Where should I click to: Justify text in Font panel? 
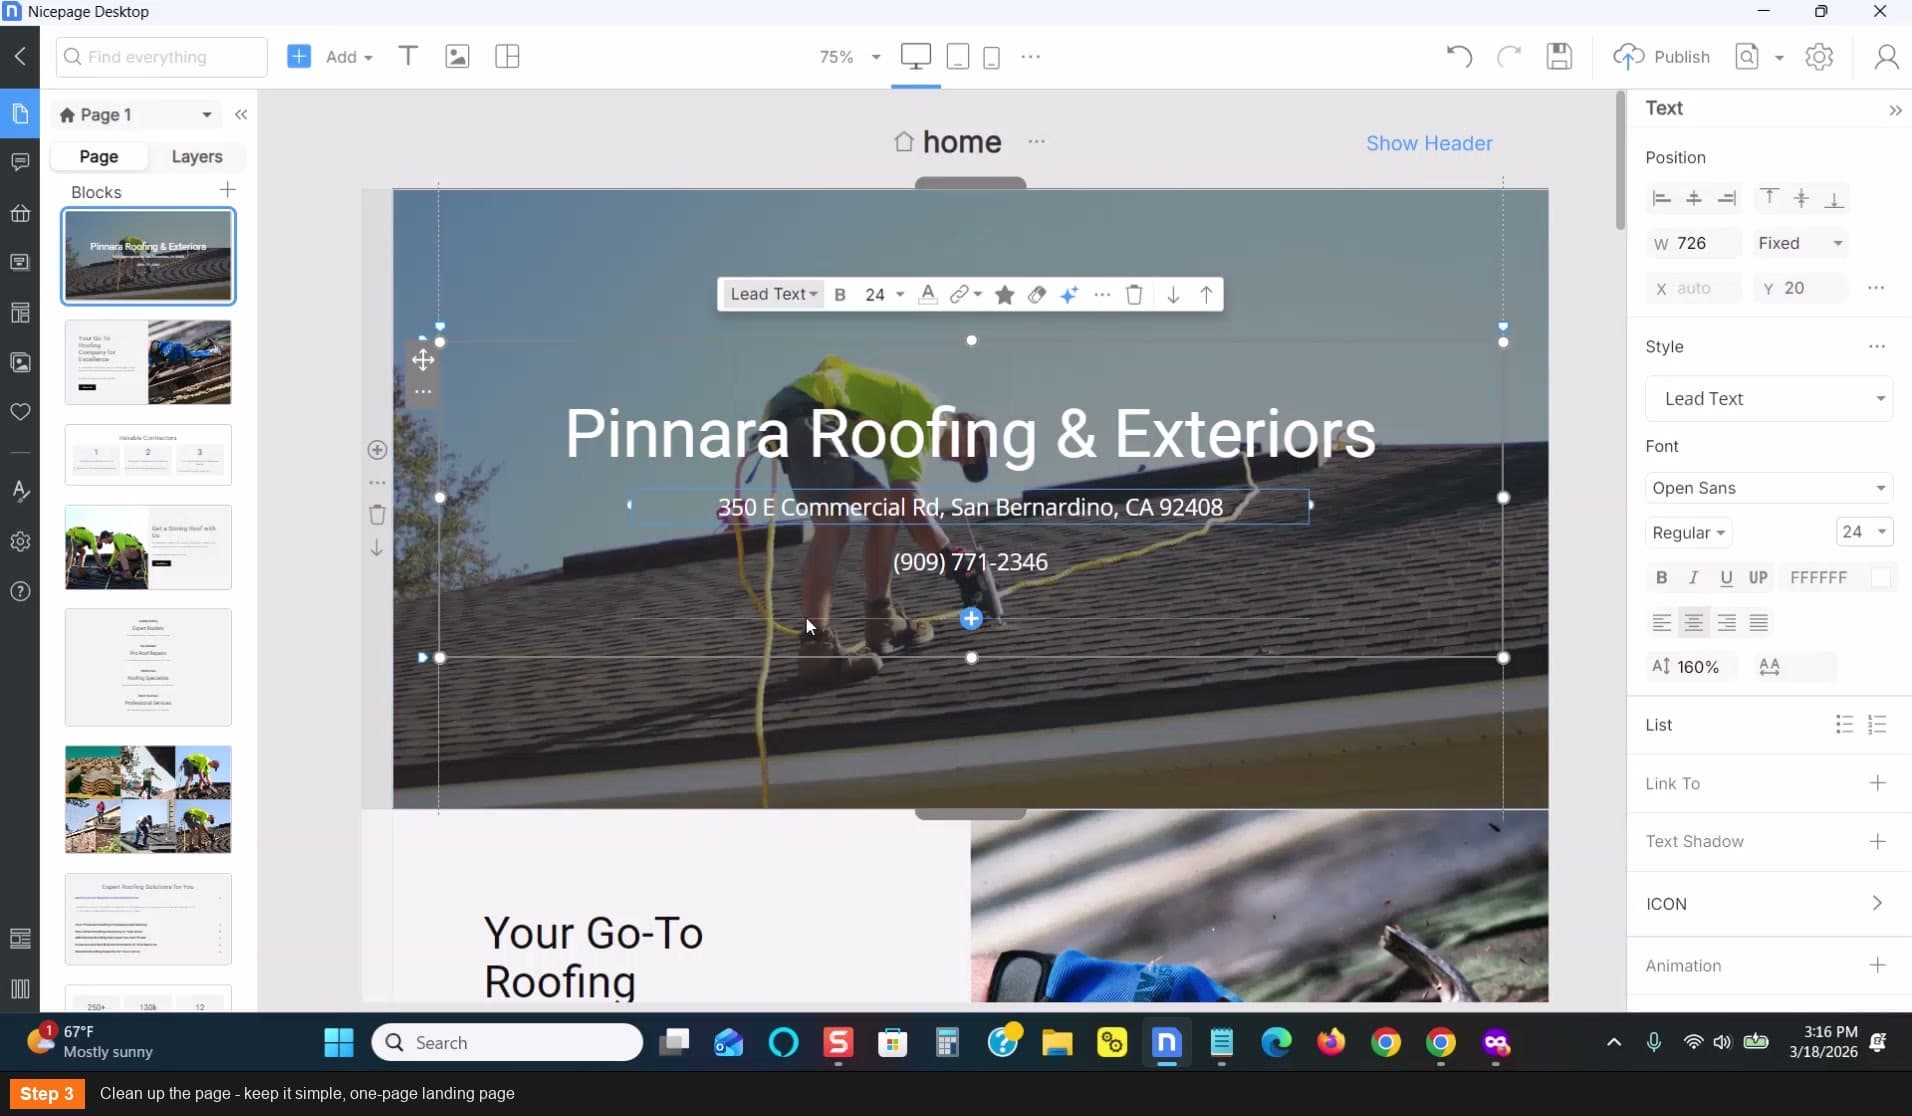(x=1759, y=623)
